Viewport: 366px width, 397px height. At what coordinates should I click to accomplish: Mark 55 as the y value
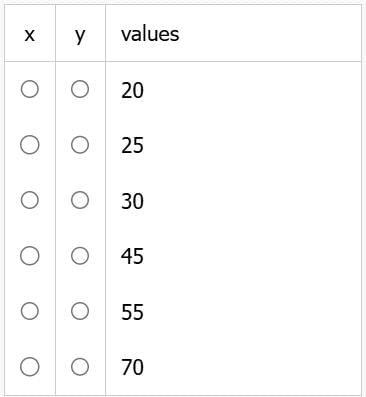pyautogui.click(x=80, y=311)
